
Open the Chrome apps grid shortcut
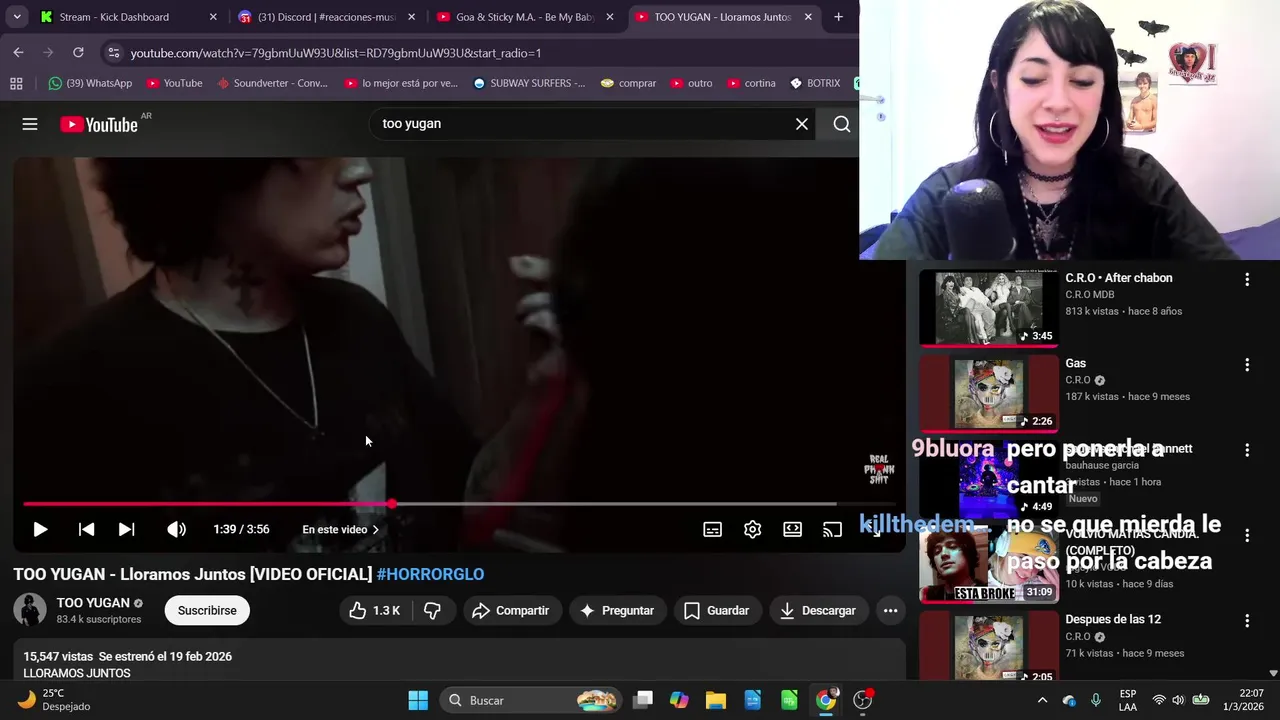[16, 83]
